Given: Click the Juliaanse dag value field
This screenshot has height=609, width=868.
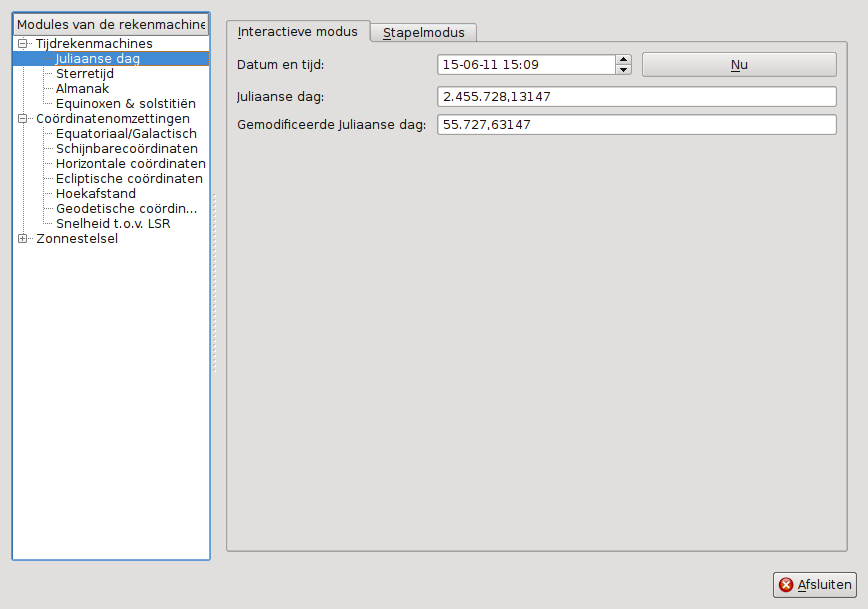Looking at the screenshot, I should coord(636,97).
